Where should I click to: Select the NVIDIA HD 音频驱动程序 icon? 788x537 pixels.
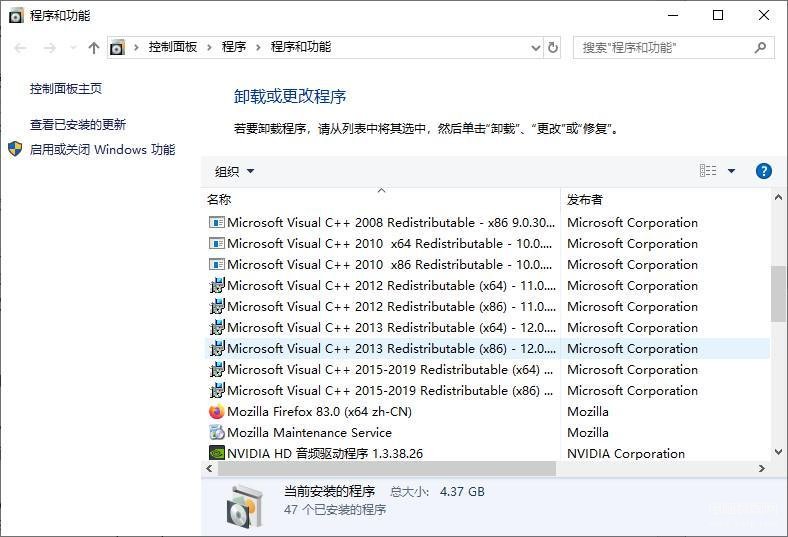(217, 453)
